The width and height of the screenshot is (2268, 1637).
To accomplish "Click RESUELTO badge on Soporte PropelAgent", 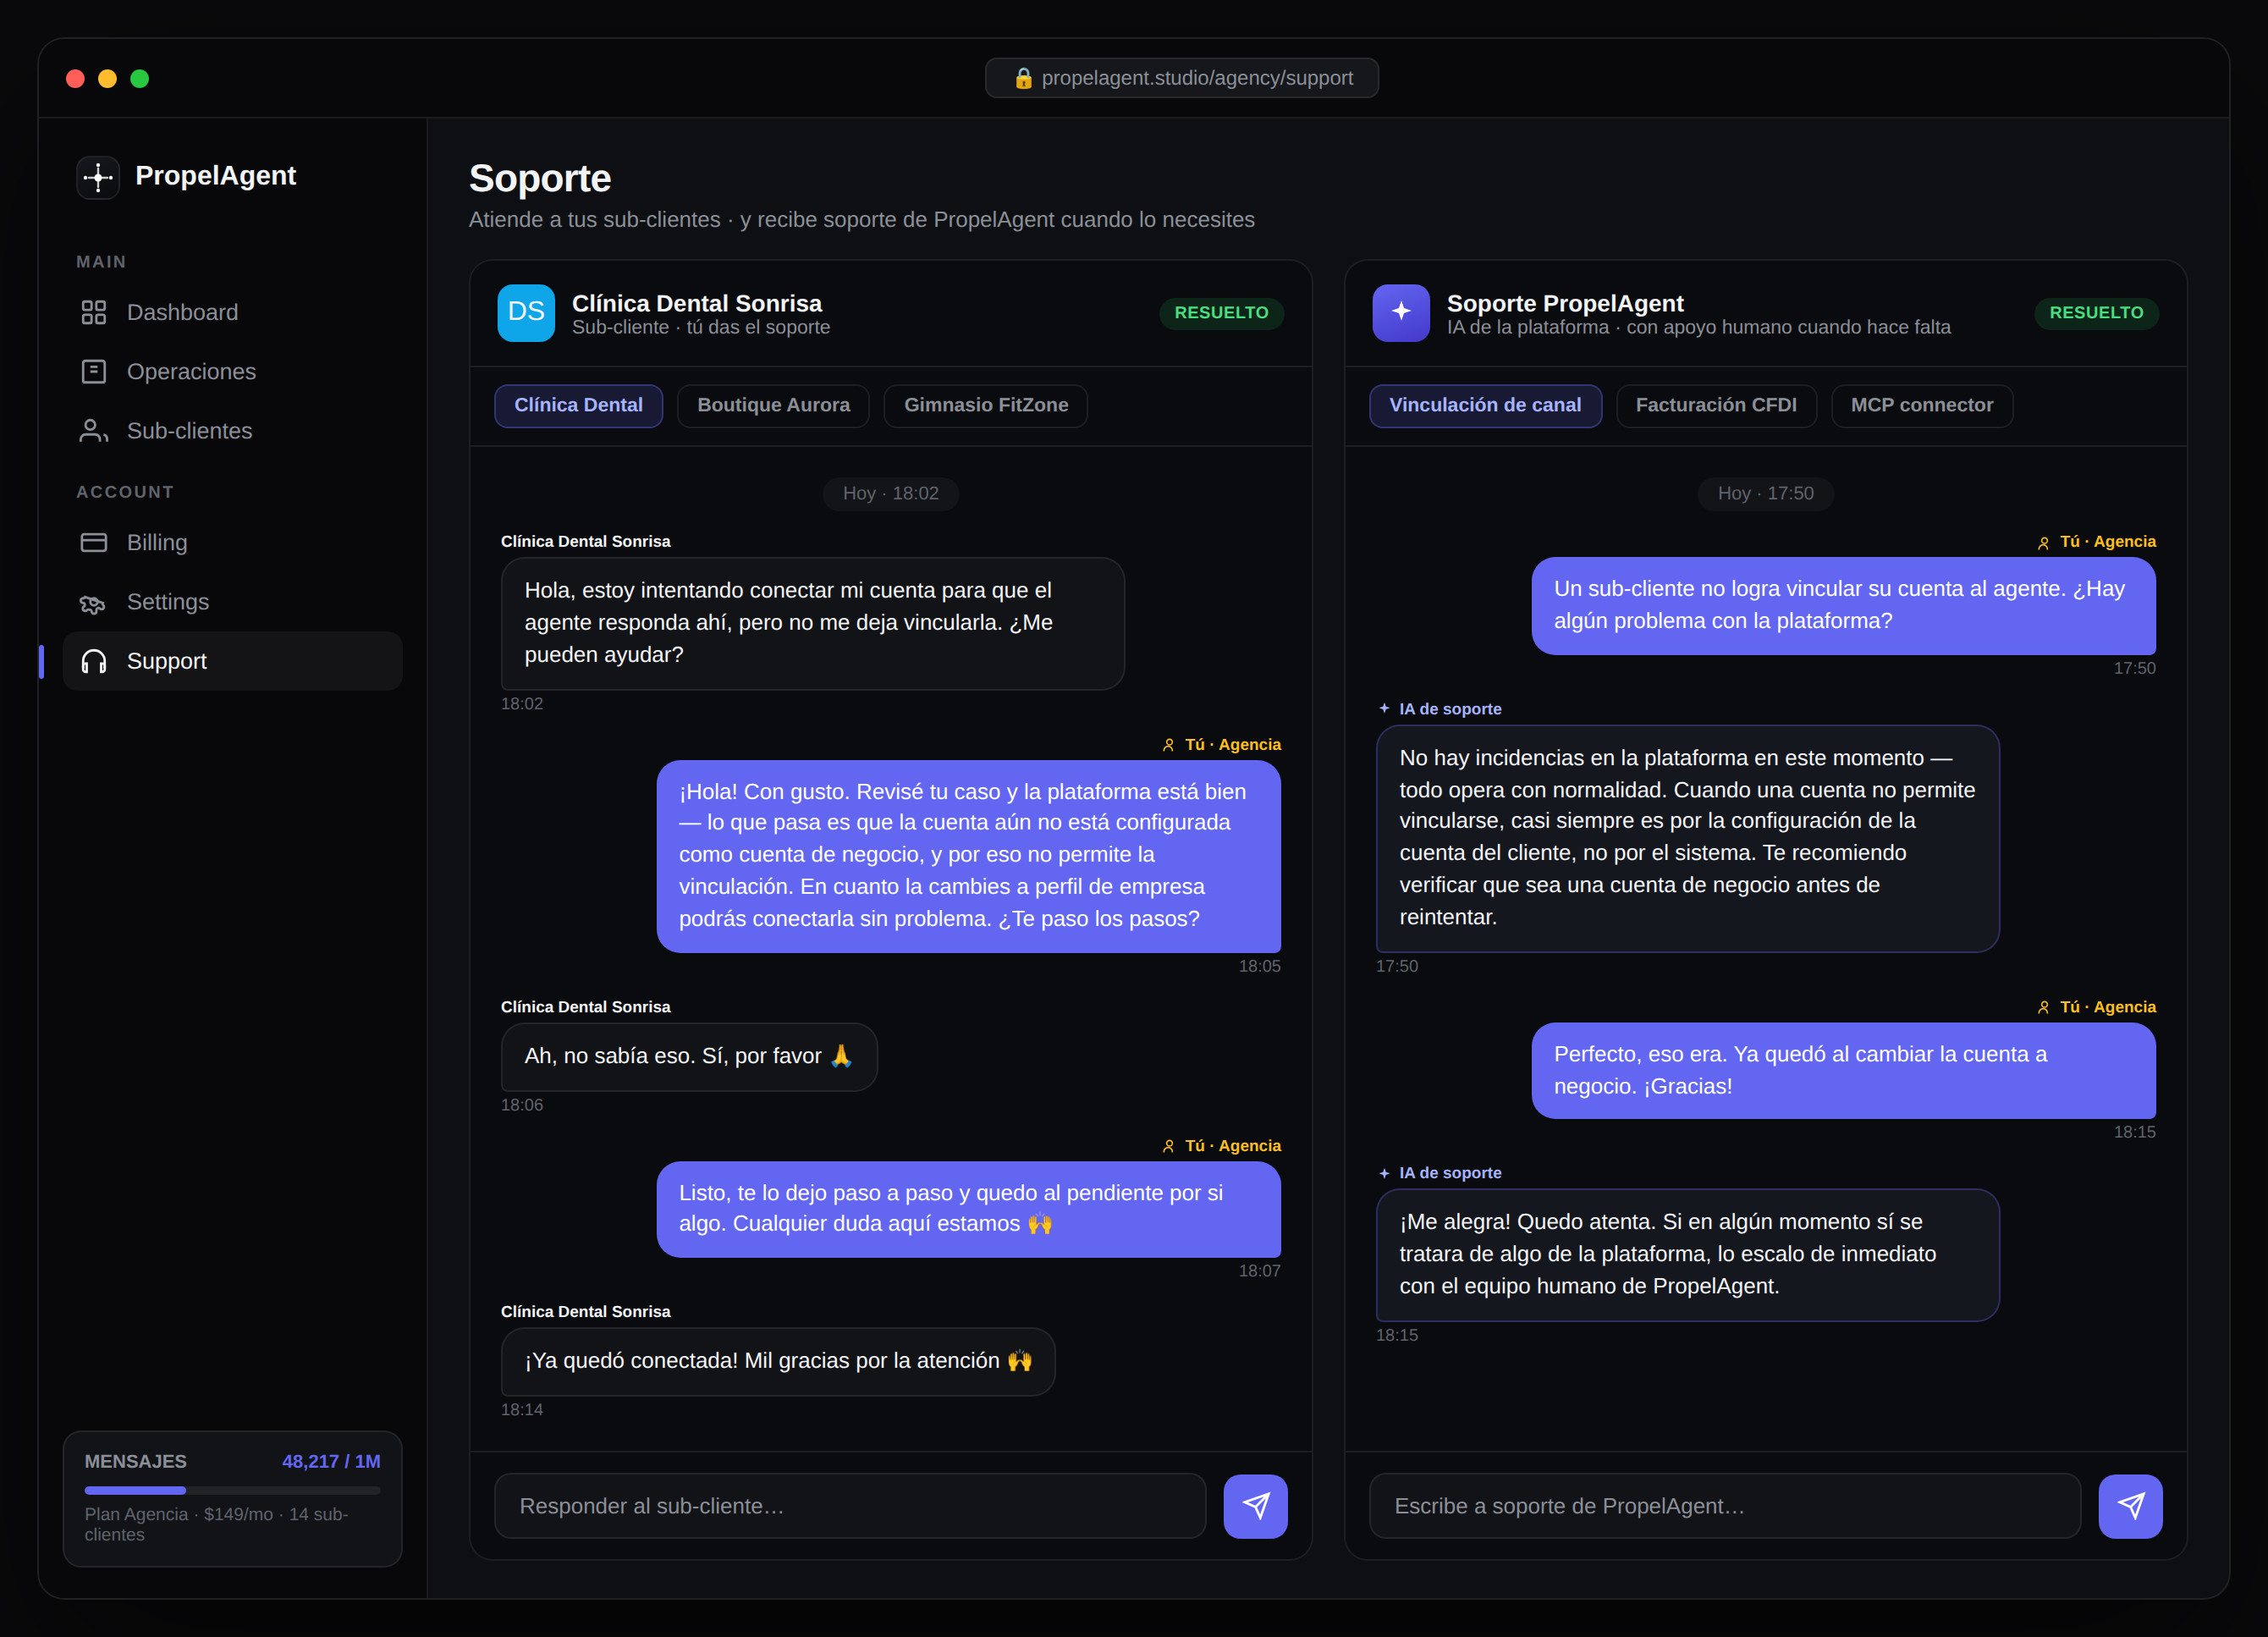I will tap(2096, 313).
